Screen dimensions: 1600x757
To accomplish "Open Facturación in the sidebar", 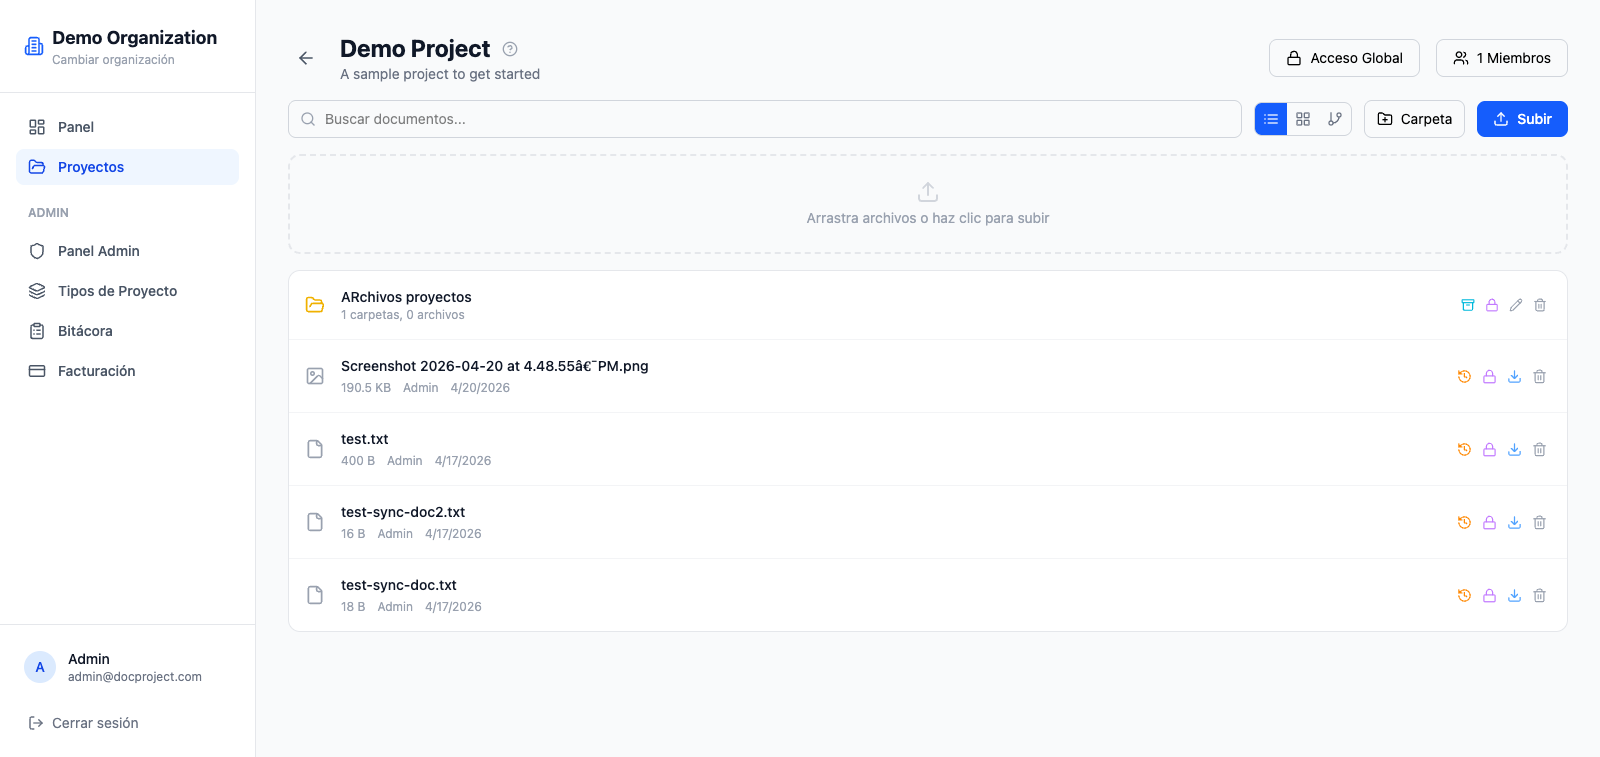I will [x=127, y=371].
